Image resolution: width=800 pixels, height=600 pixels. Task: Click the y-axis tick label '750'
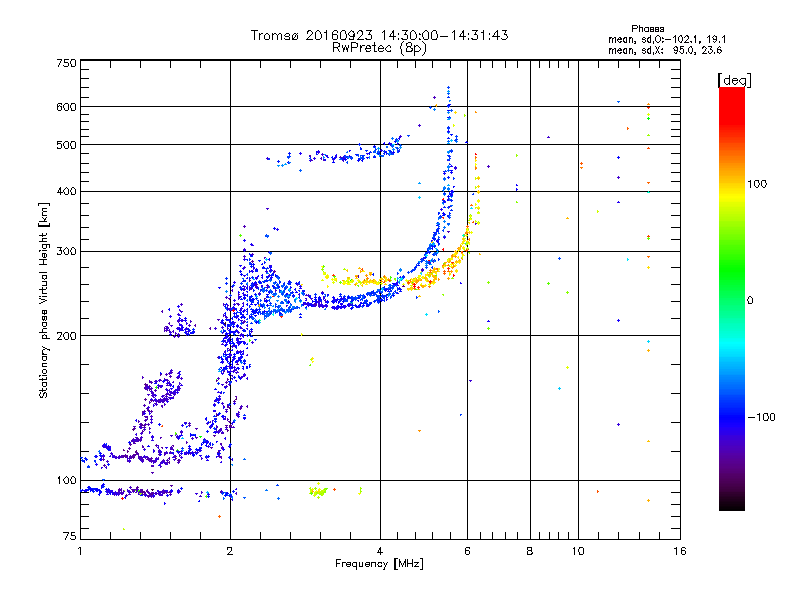(66, 63)
